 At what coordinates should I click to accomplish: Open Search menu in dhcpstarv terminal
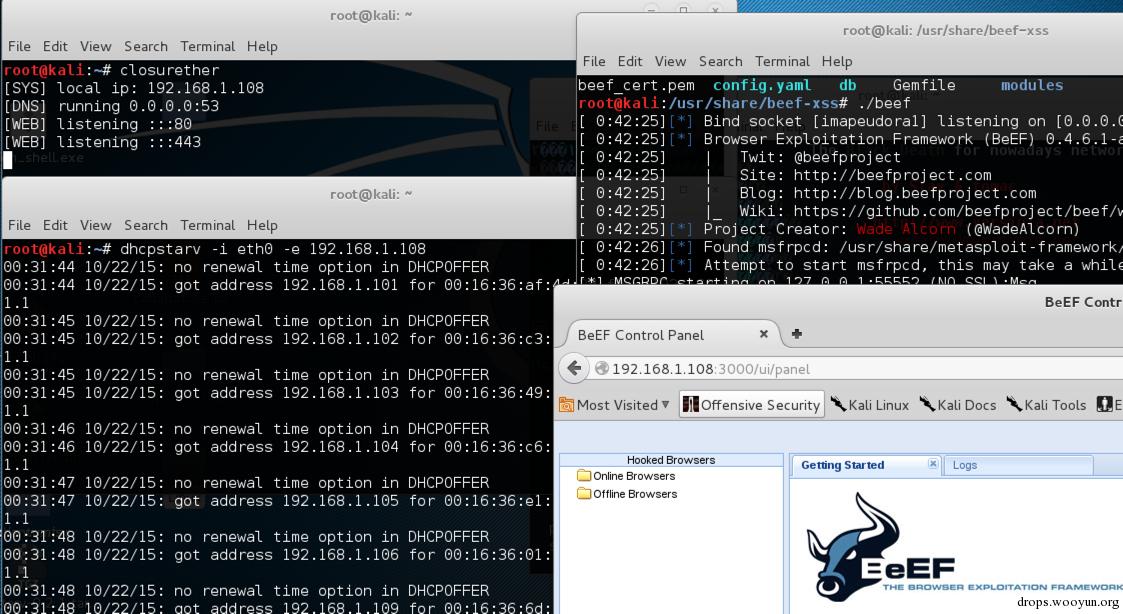tap(145, 226)
